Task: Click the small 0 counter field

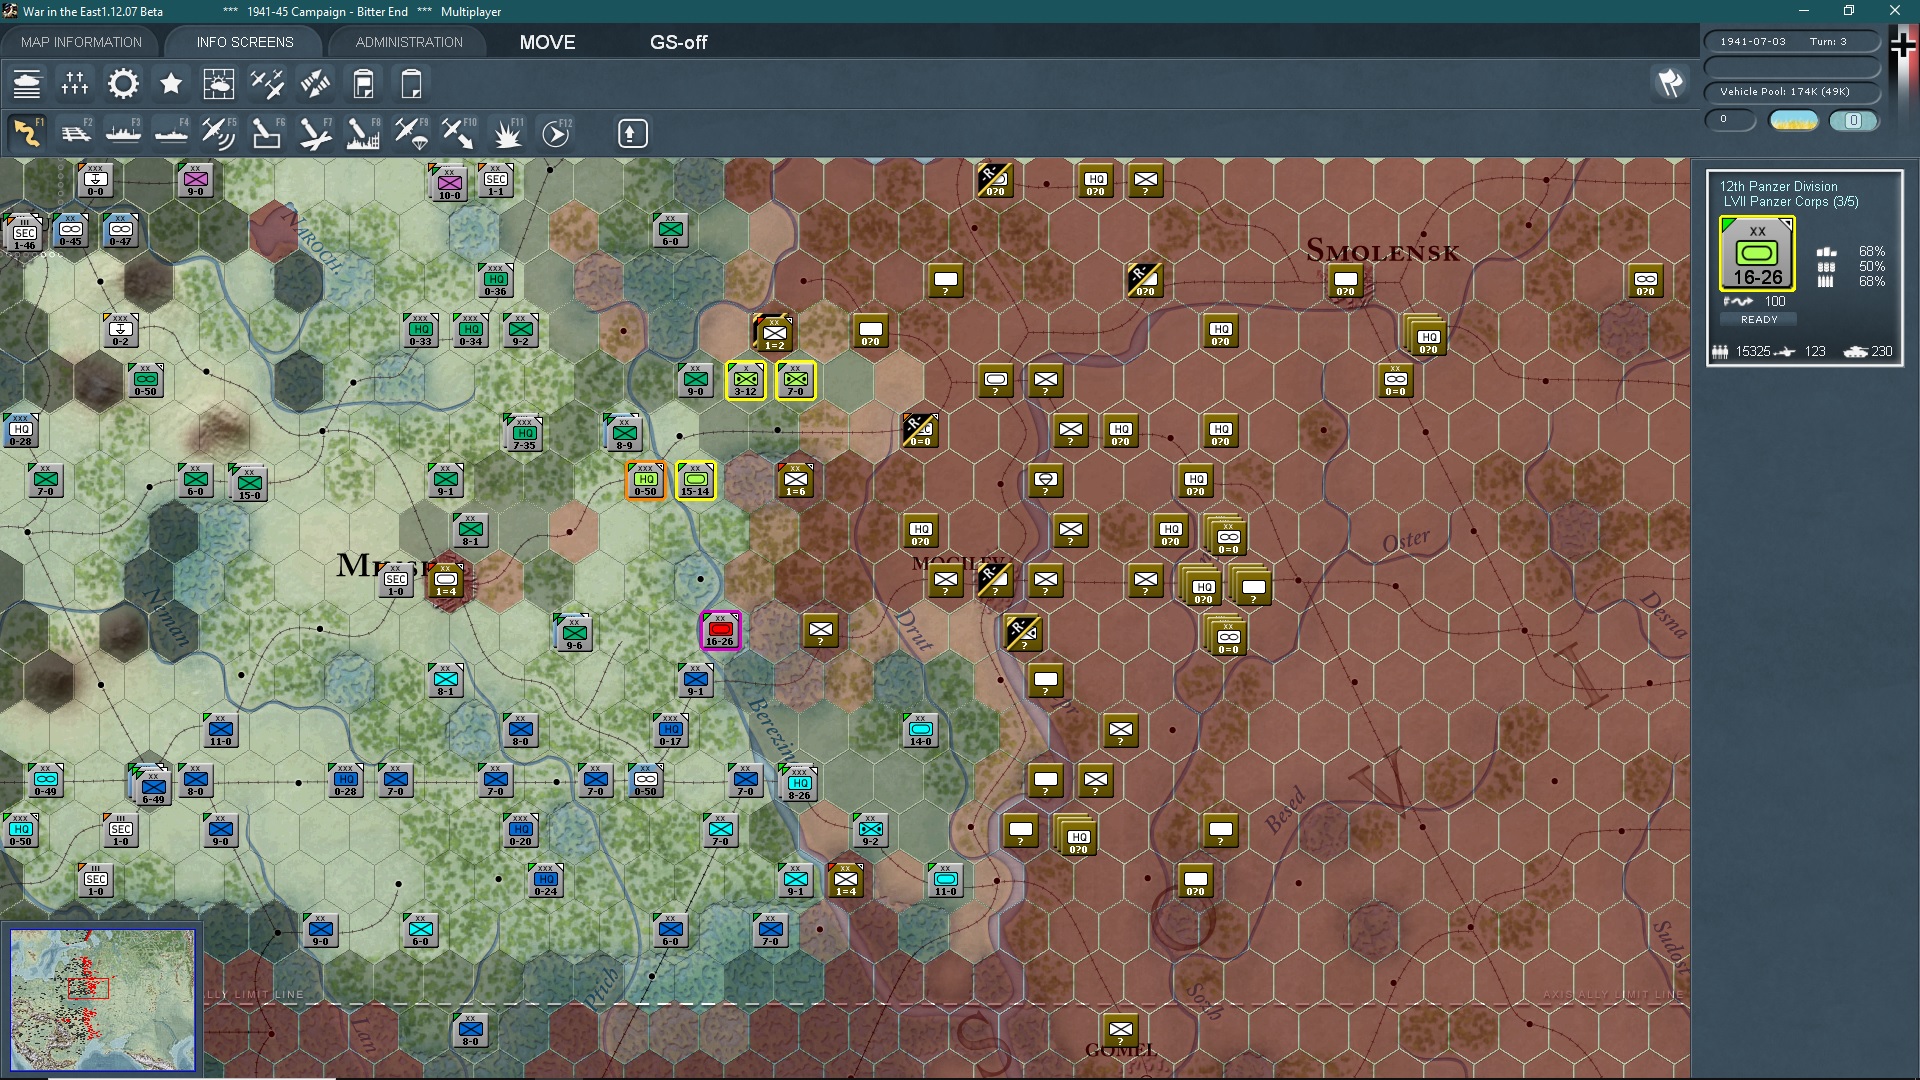Action: click(x=1730, y=120)
